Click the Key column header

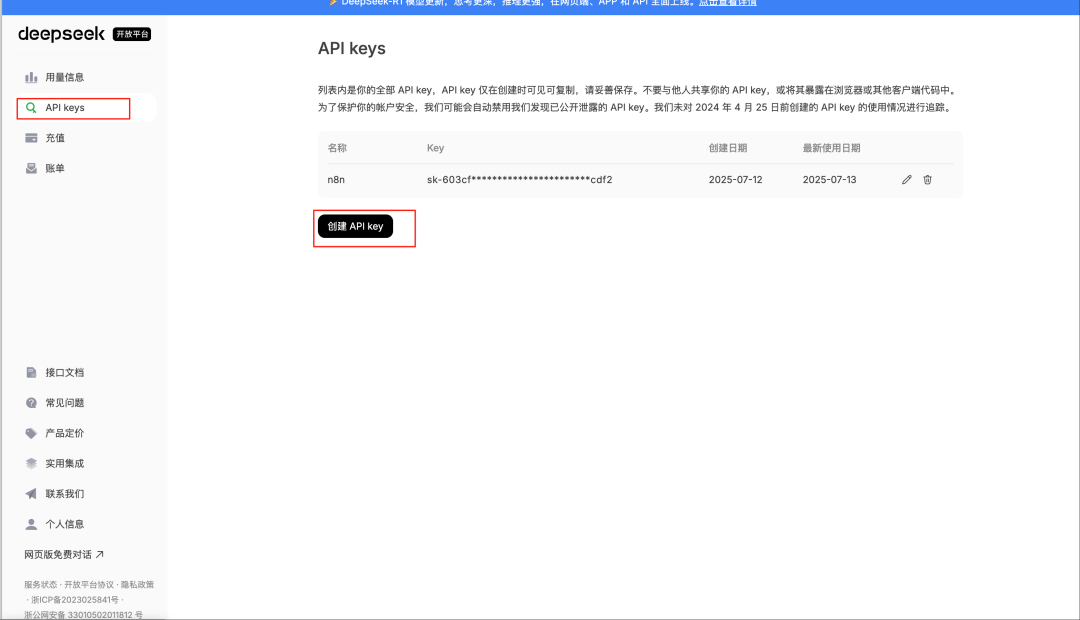(435, 148)
